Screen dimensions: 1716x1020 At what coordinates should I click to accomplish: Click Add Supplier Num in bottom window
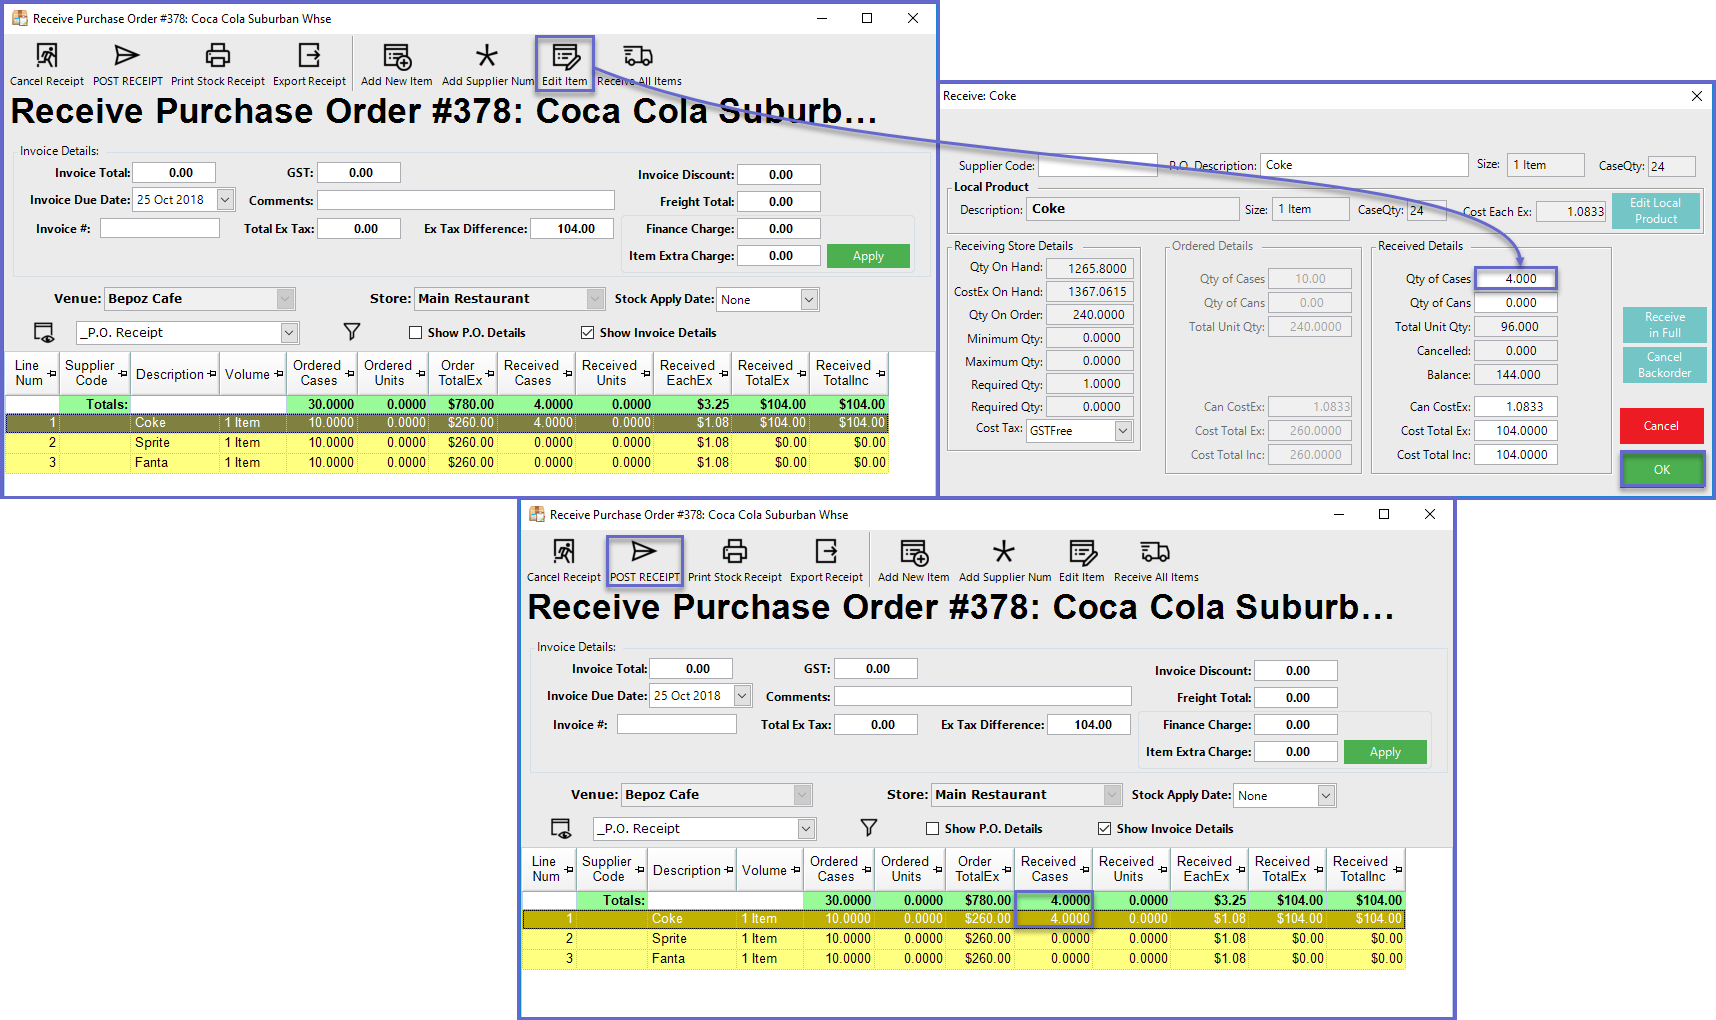click(x=1004, y=562)
